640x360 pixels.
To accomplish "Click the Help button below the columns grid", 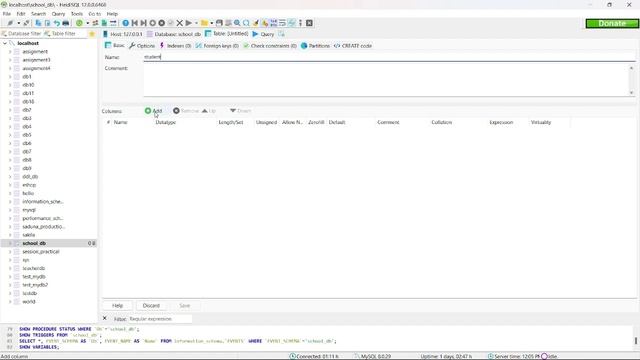I will click(x=118, y=305).
